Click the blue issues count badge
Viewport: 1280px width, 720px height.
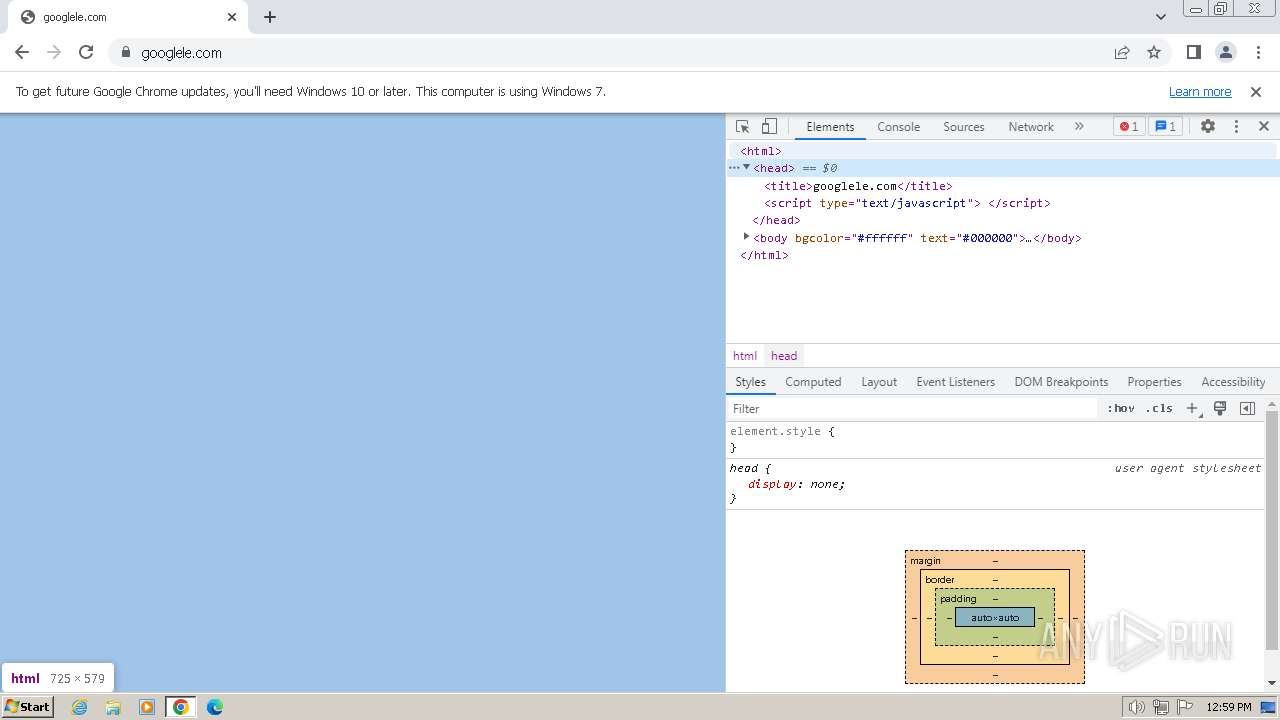point(1165,127)
